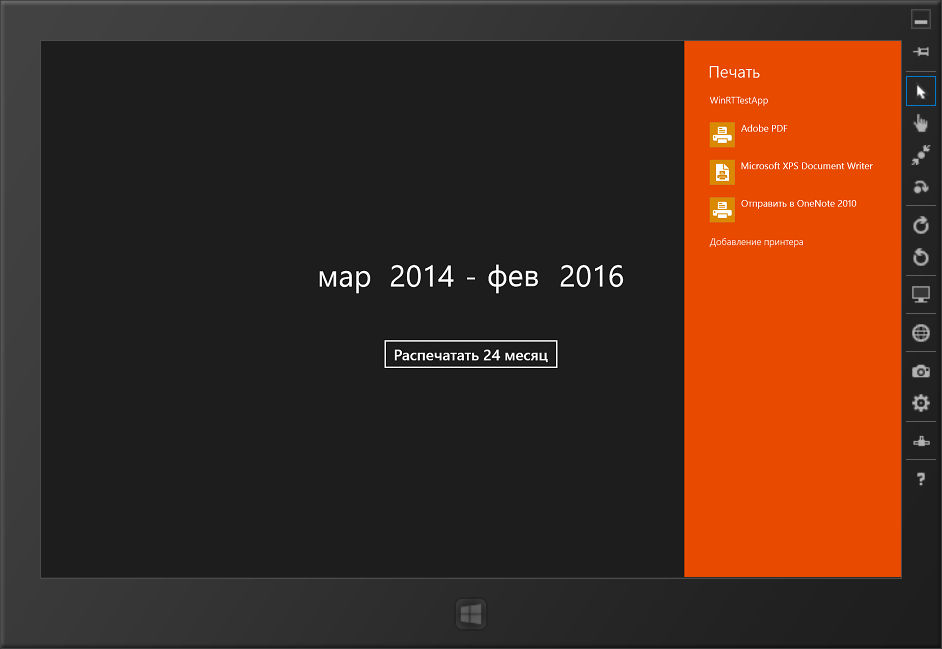Open screenshot settings gear icon

920,403
